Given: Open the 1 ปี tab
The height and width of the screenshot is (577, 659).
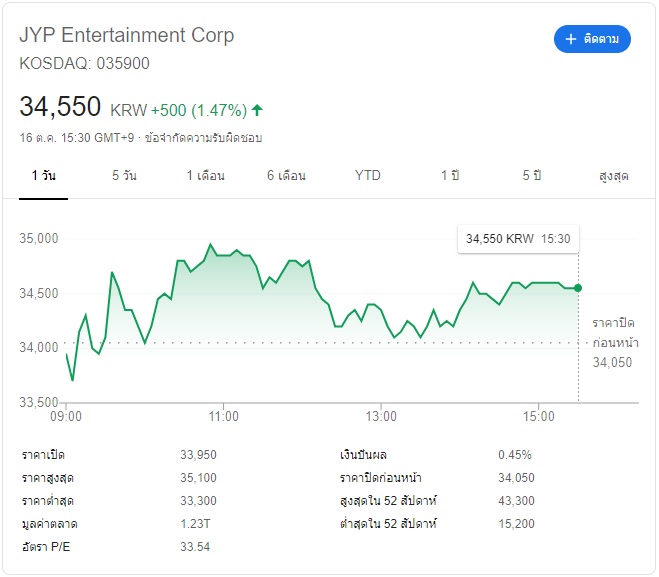Looking at the screenshot, I should pos(450,175).
